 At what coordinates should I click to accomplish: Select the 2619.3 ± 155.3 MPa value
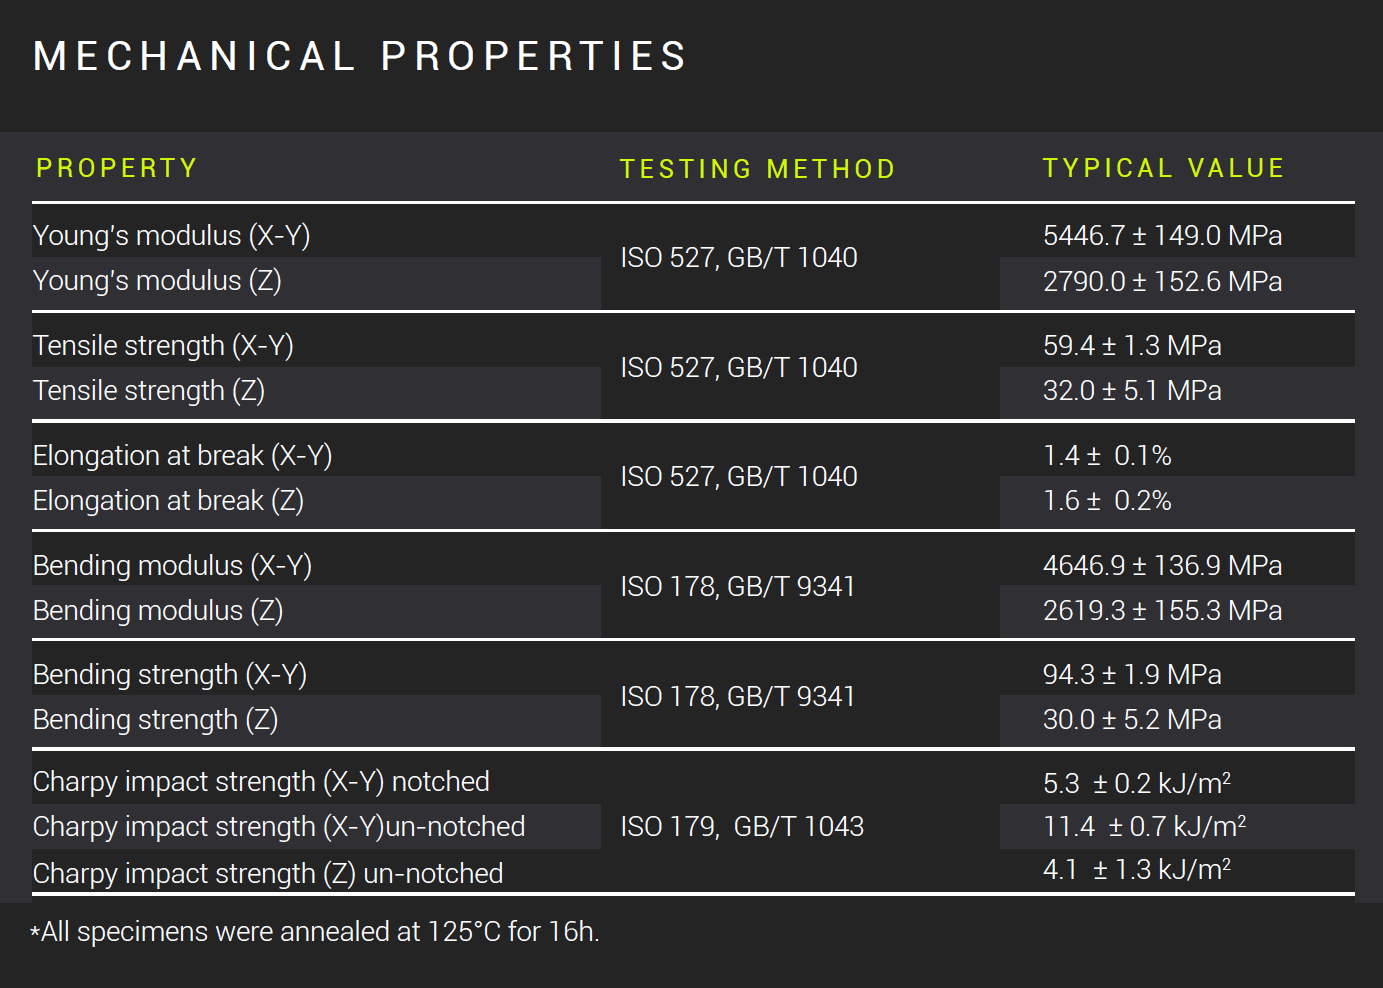(x=1162, y=610)
